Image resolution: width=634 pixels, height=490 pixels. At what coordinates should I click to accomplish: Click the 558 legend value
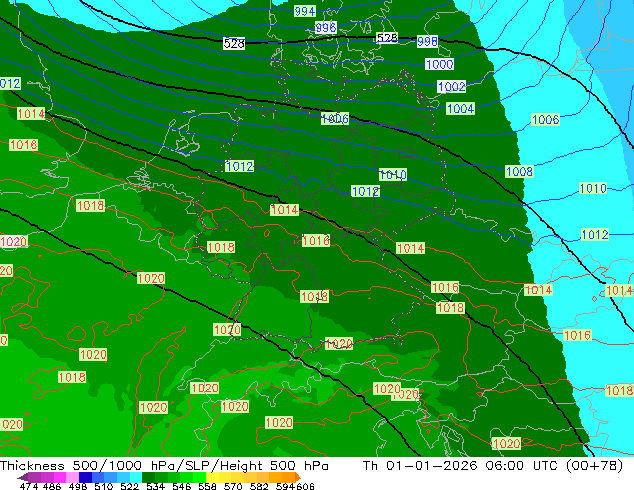(207, 486)
